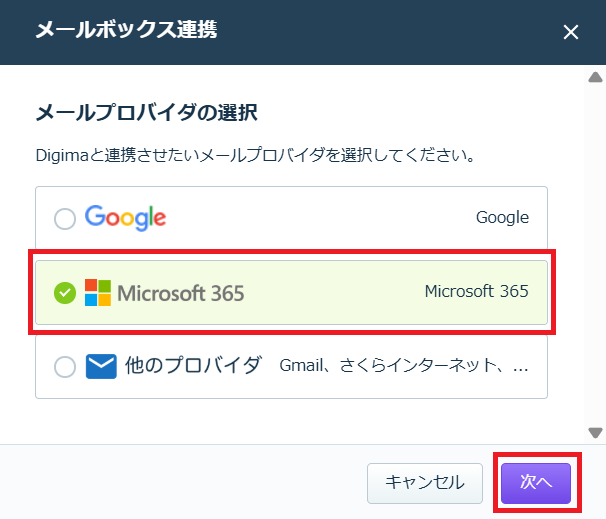Select the Google radio button
The height and width of the screenshot is (519, 606).
65,219
